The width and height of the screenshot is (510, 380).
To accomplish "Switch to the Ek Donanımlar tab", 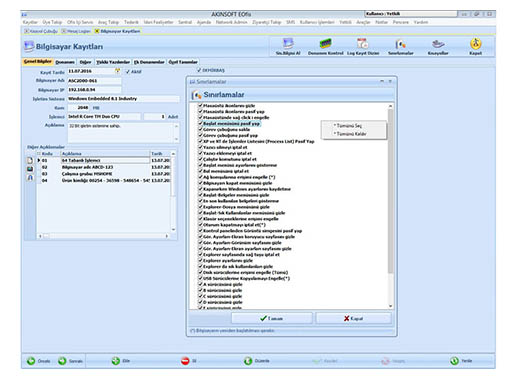I will click(x=149, y=62).
